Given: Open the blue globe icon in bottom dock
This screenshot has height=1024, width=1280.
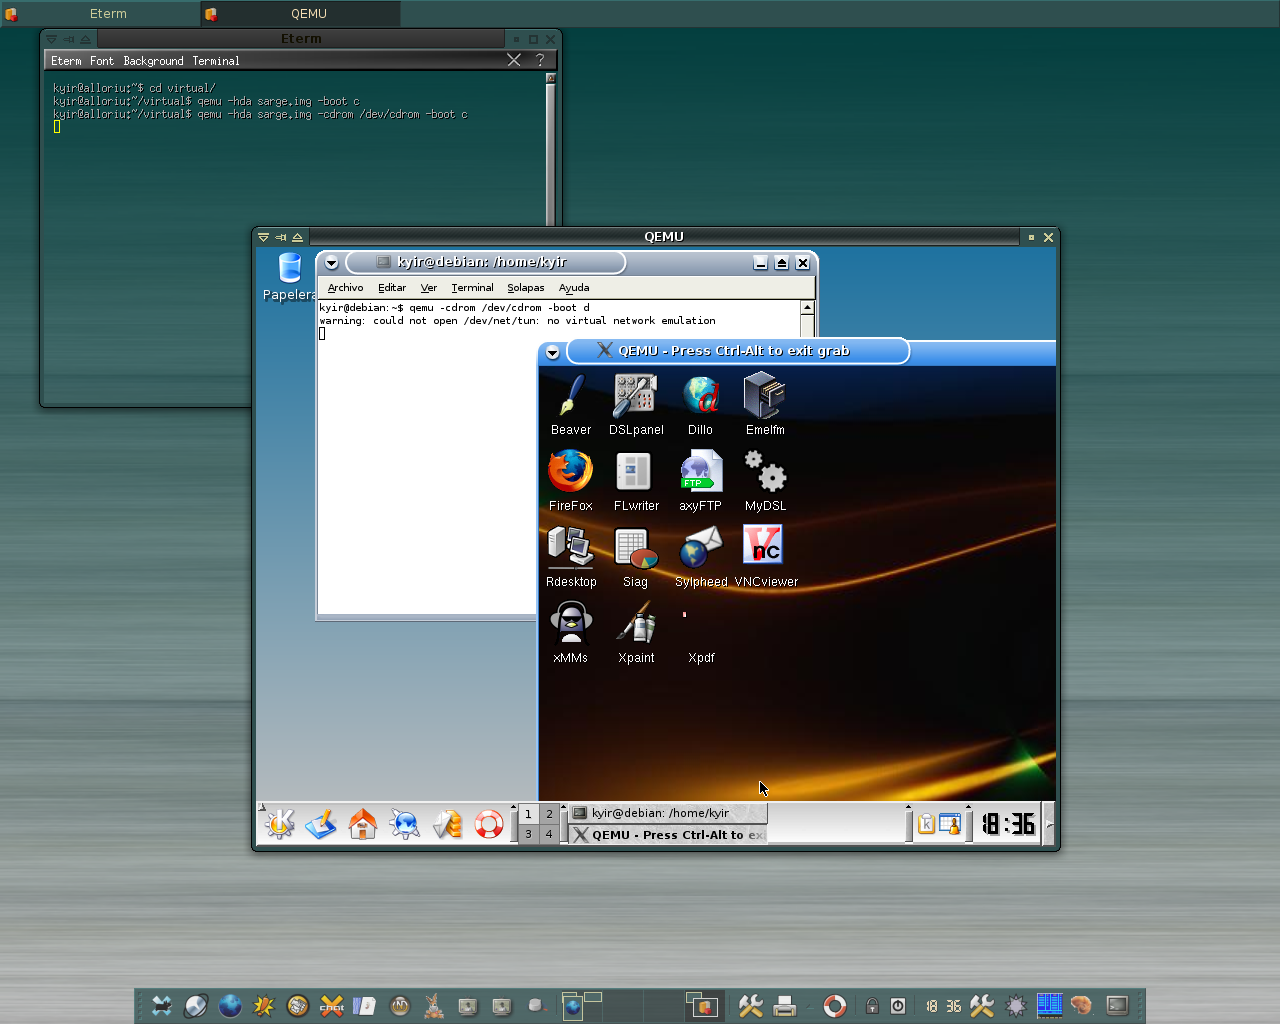Looking at the screenshot, I should (230, 1006).
